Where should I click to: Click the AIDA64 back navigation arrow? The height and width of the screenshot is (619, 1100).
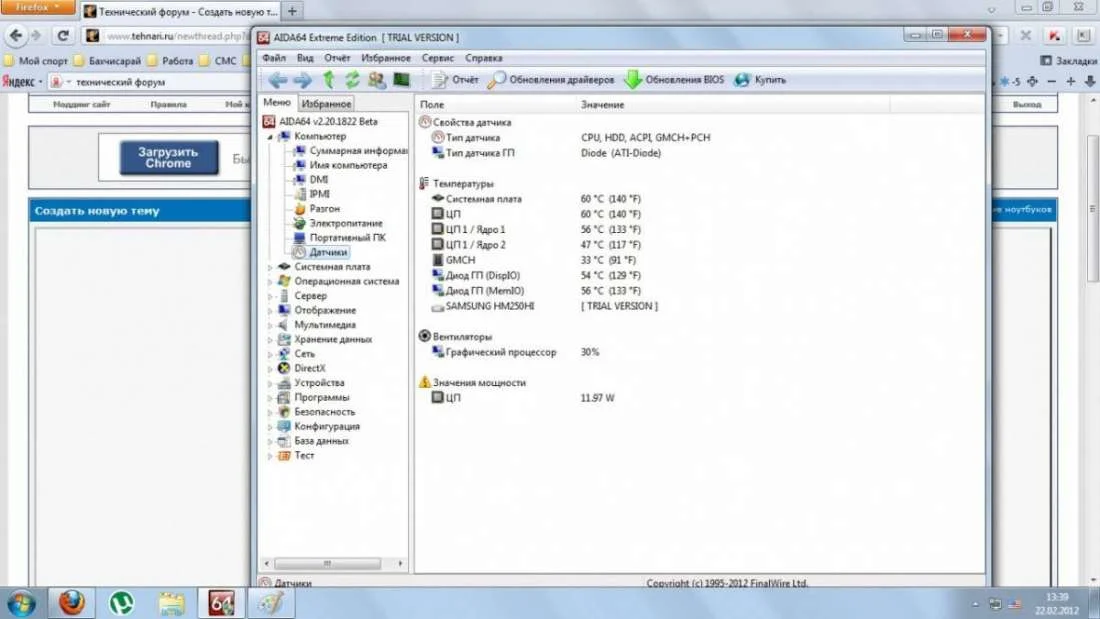point(277,80)
